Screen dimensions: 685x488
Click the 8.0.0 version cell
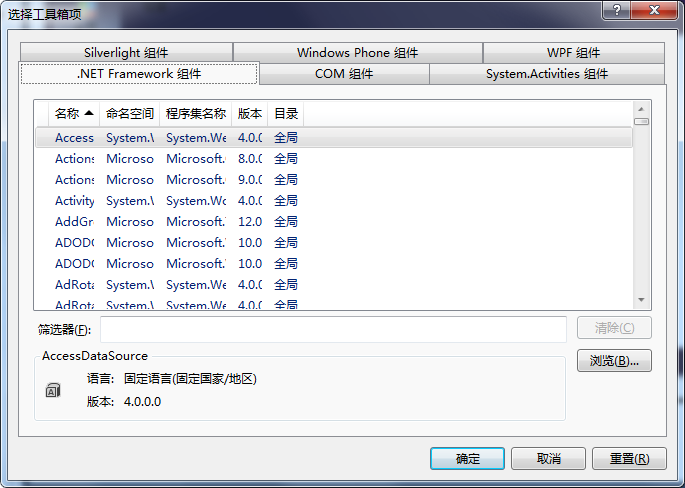(x=250, y=159)
